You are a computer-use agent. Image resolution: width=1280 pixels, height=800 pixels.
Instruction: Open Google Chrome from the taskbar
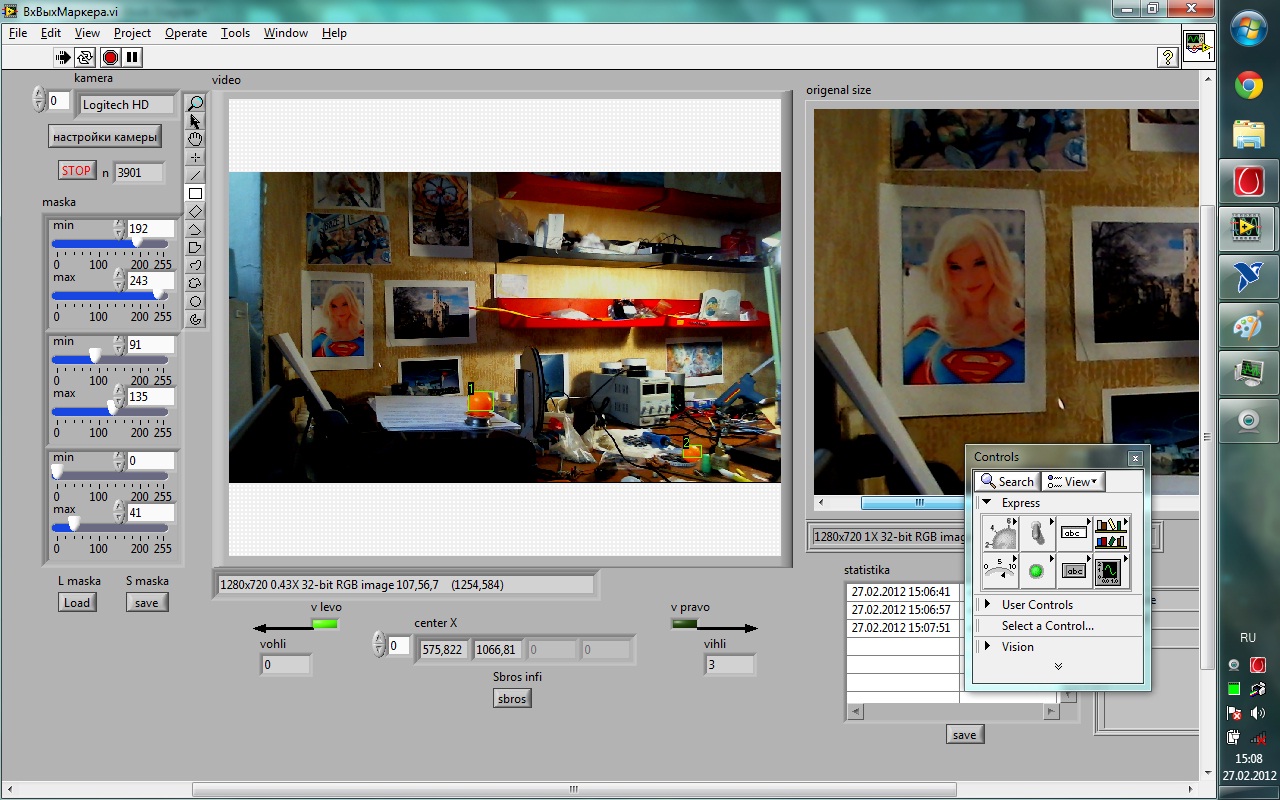[1248, 86]
